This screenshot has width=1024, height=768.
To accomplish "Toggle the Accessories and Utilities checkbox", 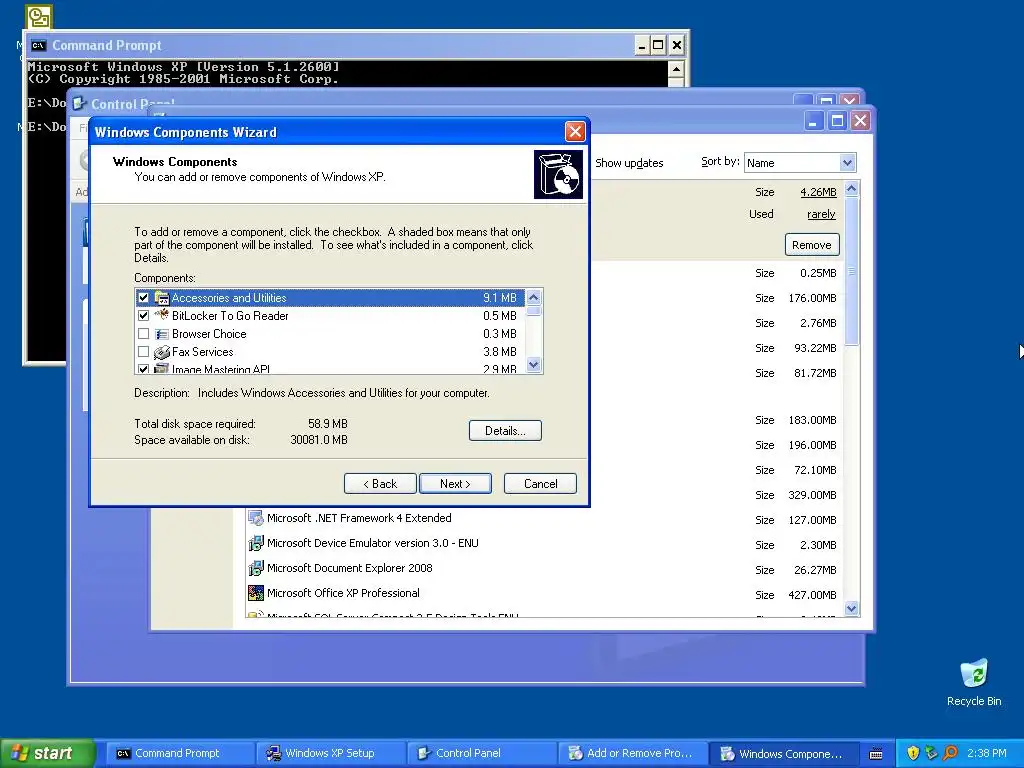I will [x=143, y=298].
